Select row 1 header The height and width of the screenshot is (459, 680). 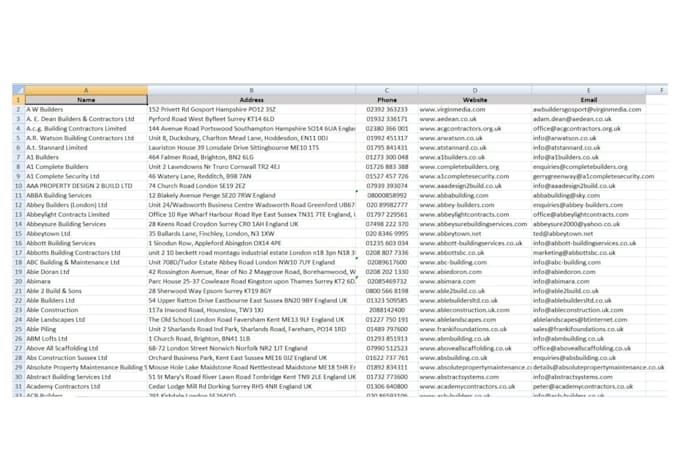coord(18,100)
